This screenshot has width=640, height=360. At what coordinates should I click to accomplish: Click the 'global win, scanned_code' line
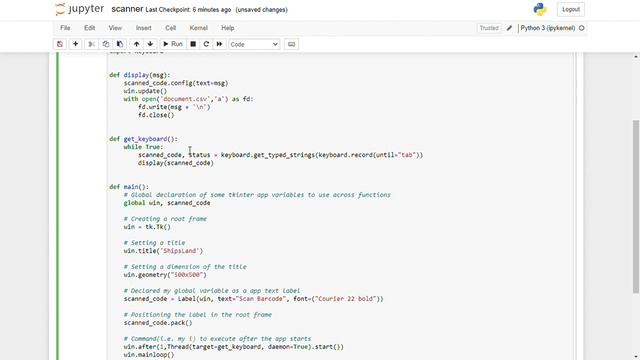coord(167,203)
